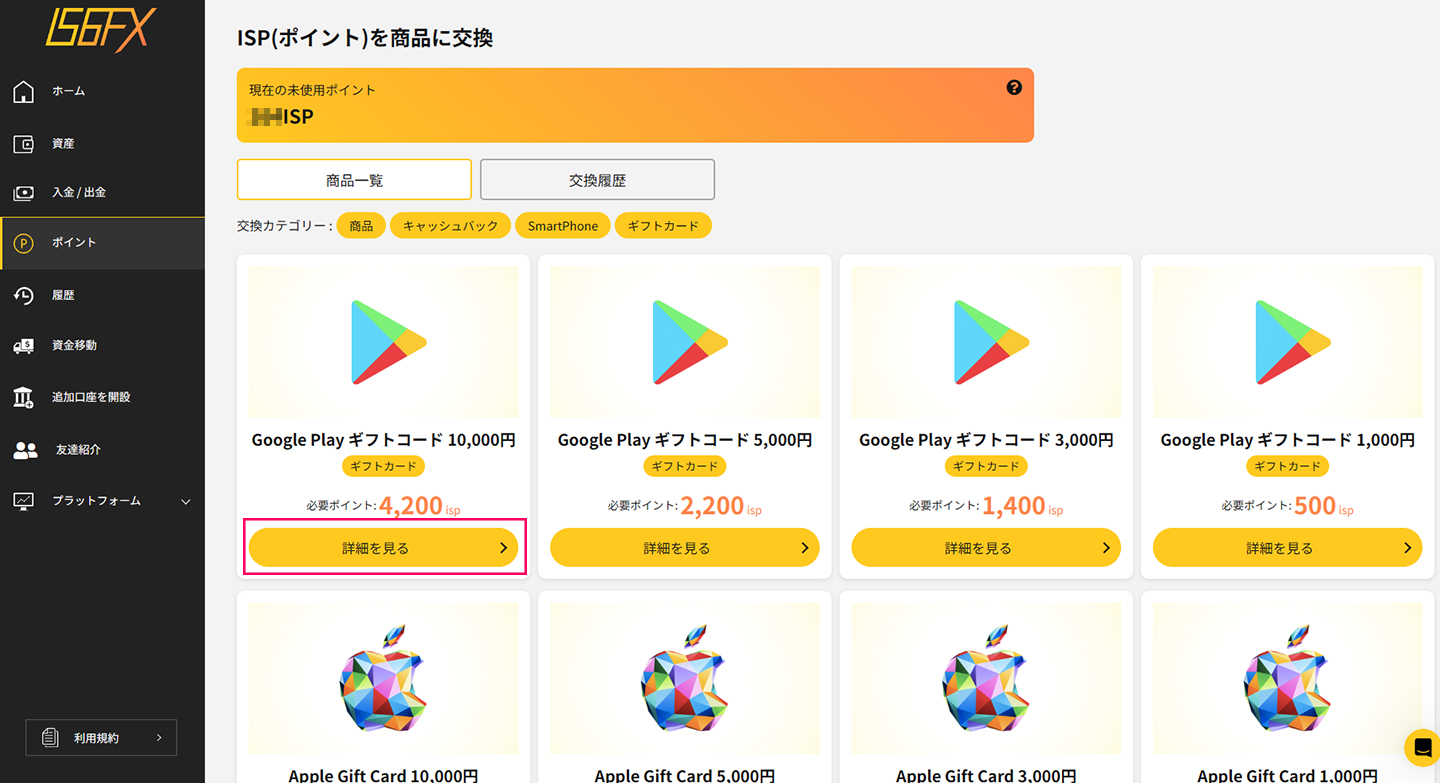1440x783 pixels.
Task: Open the chat support bubble icon
Action: pyautogui.click(x=1422, y=747)
